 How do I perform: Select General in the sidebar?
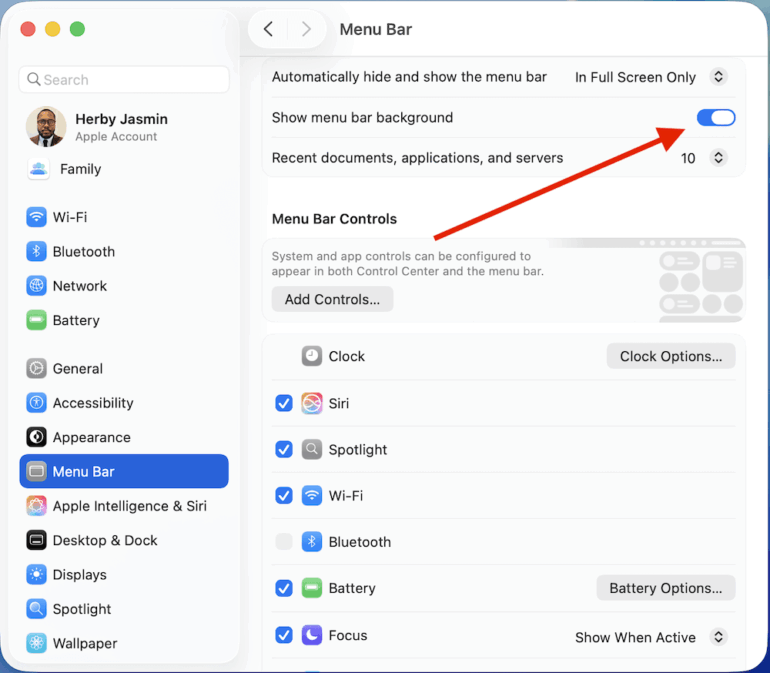(124, 368)
